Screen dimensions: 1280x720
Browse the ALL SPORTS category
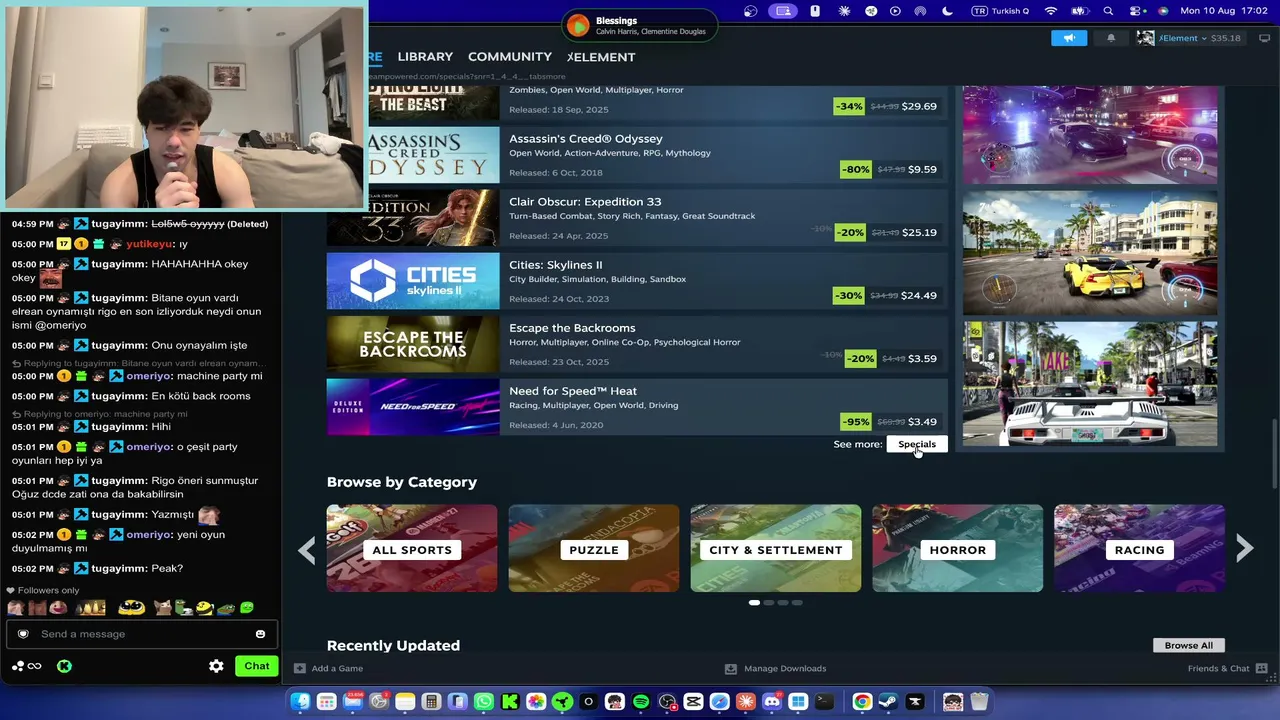412,548
